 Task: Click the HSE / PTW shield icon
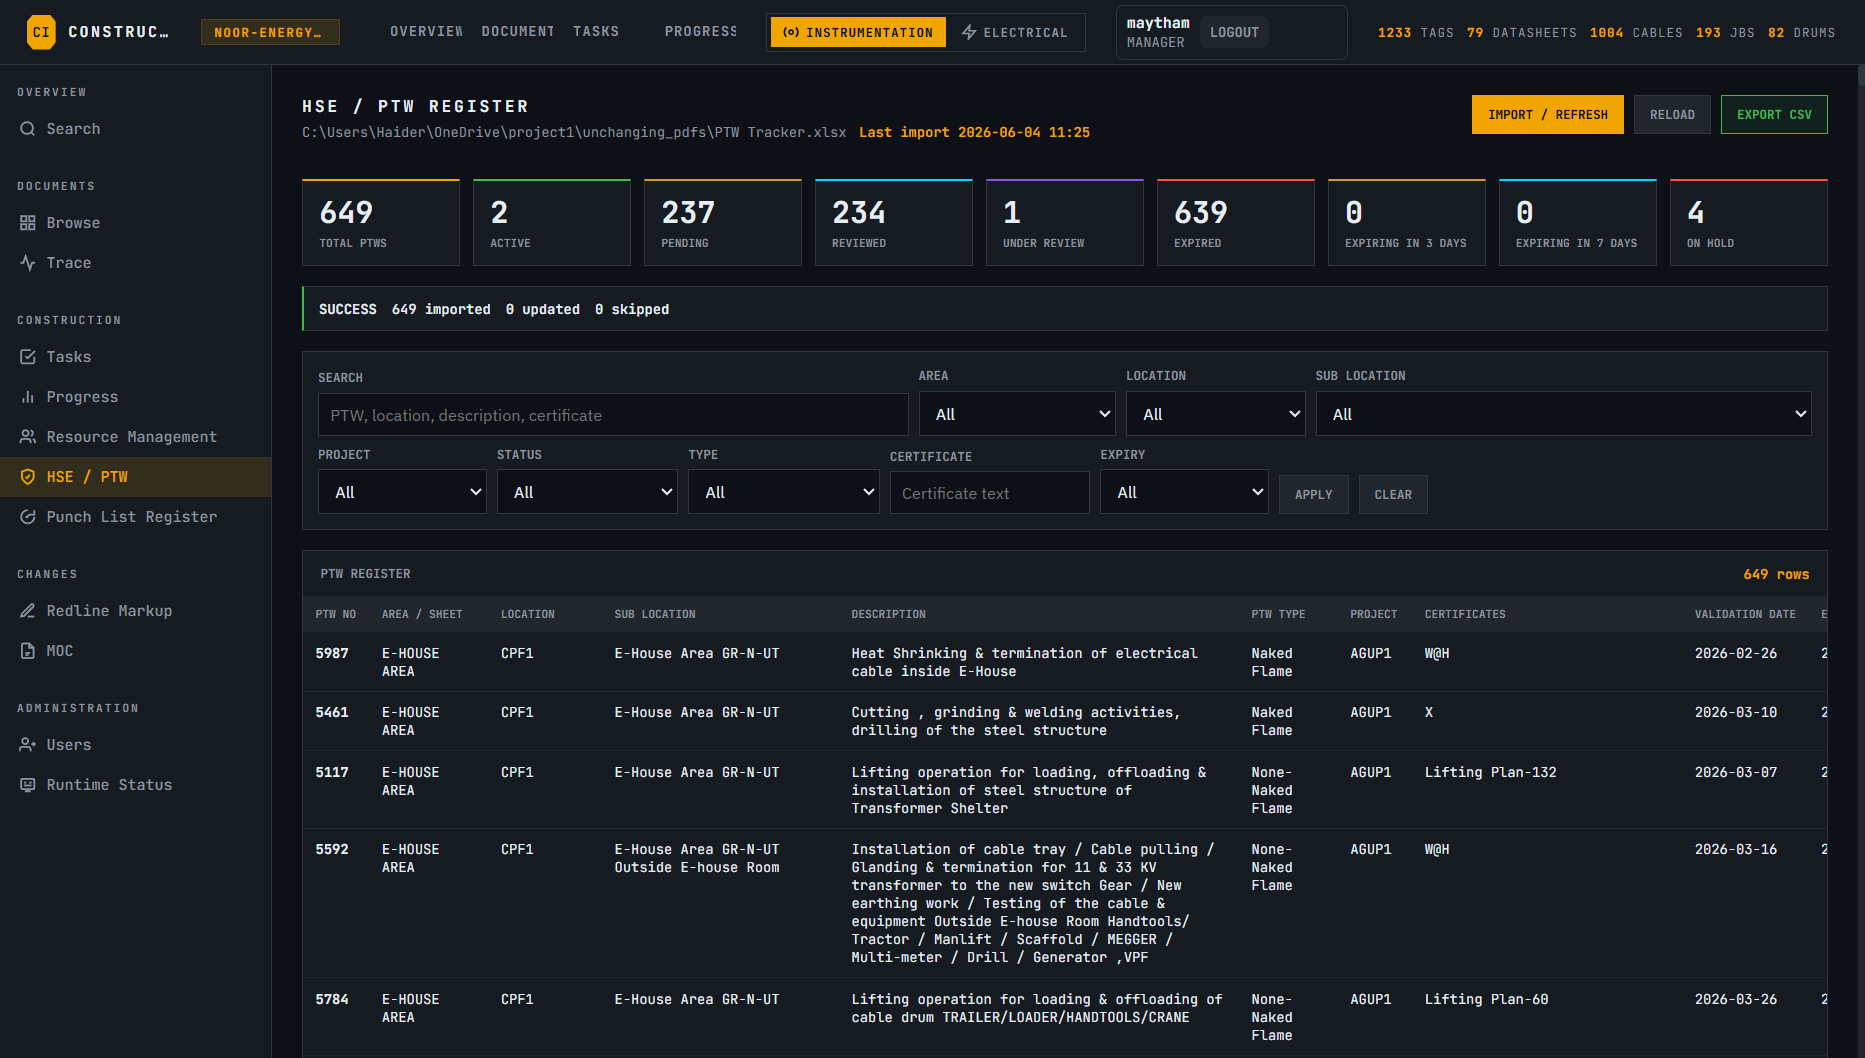[x=28, y=477]
